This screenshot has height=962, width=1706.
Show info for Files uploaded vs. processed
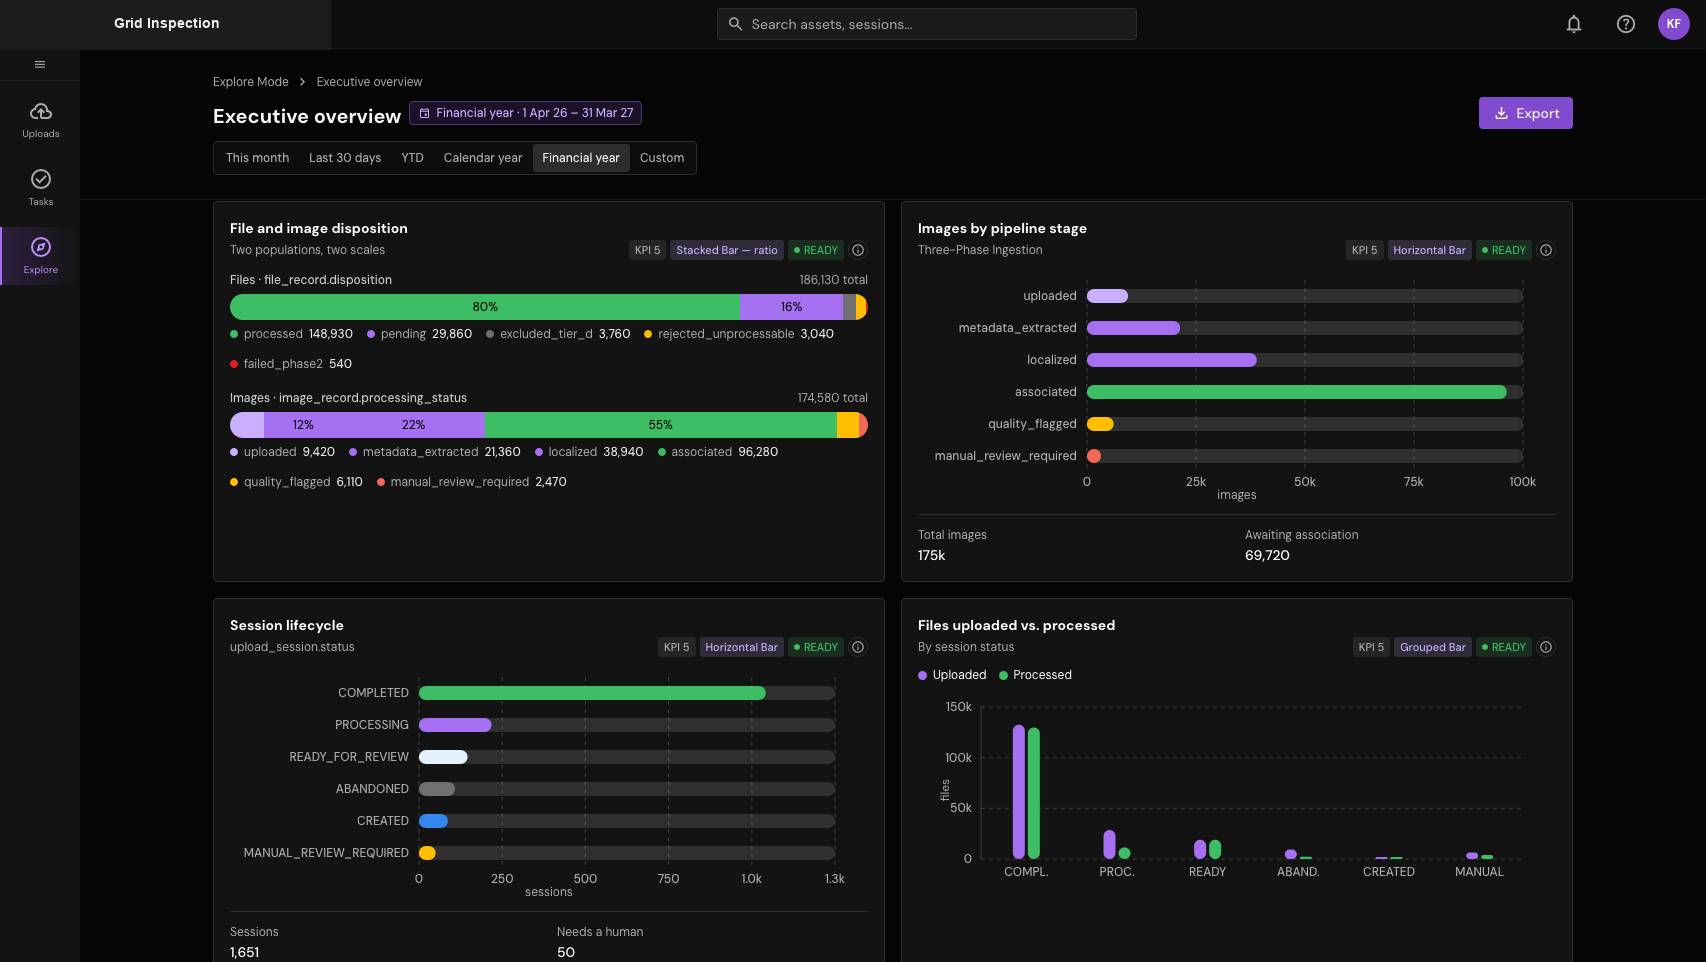click(1546, 647)
